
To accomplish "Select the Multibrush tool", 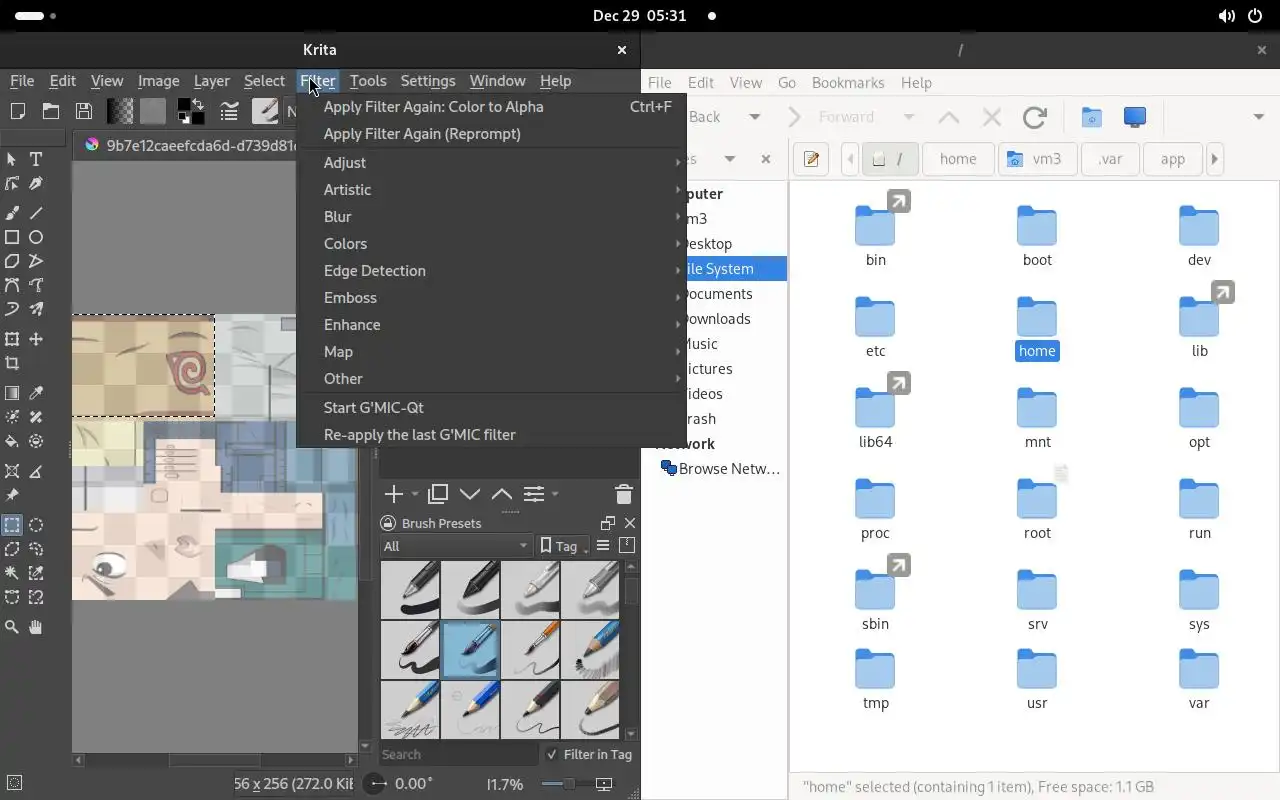I will (x=36, y=309).
